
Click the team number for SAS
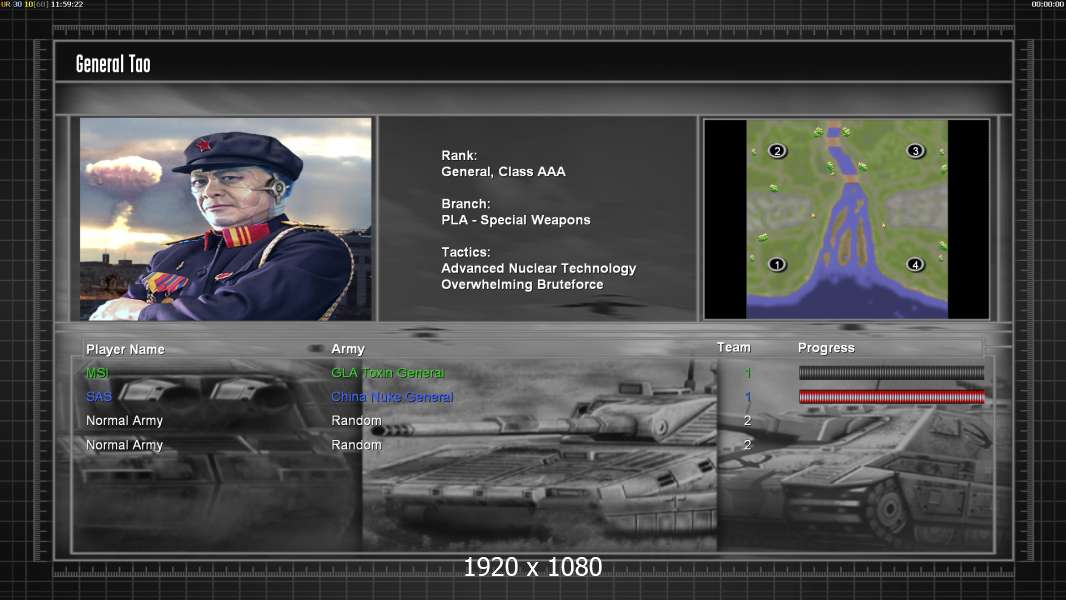[x=748, y=397]
